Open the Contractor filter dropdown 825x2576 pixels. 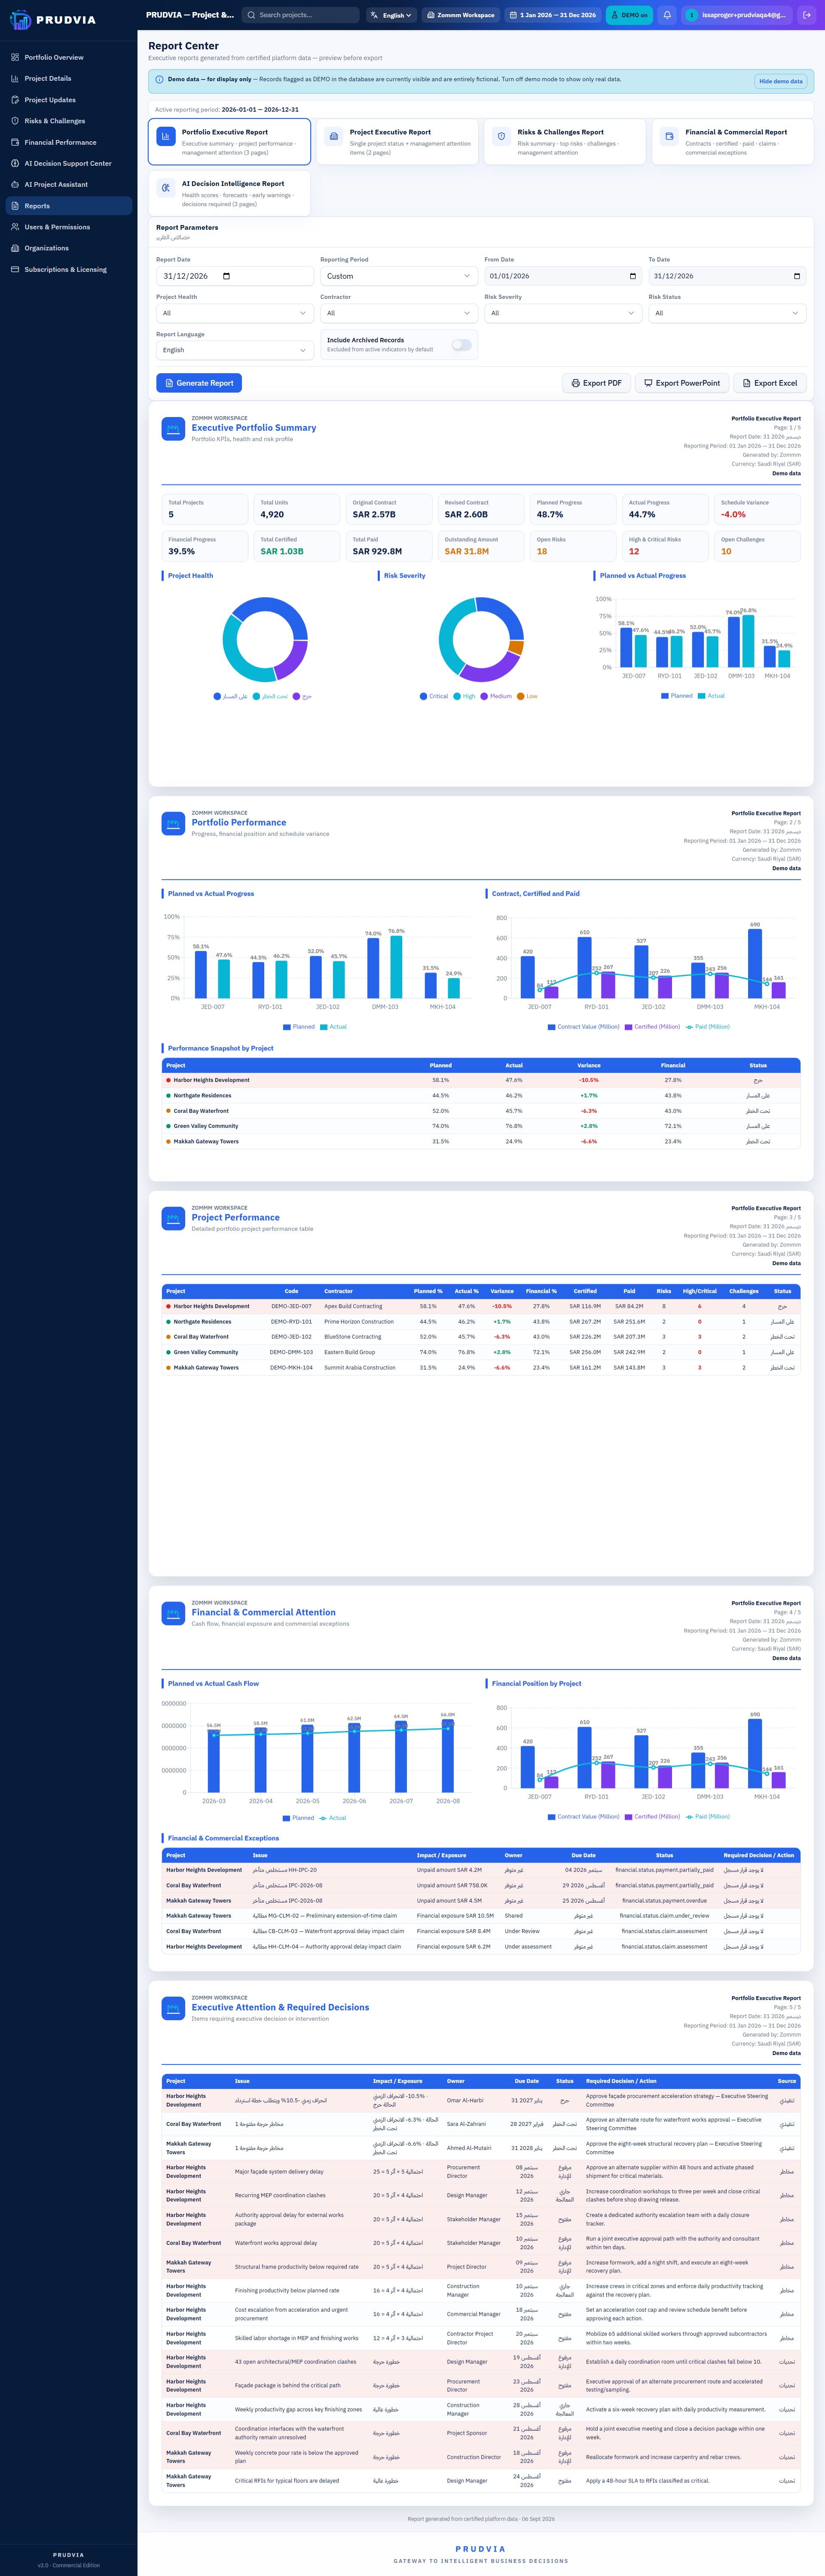coord(399,313)
